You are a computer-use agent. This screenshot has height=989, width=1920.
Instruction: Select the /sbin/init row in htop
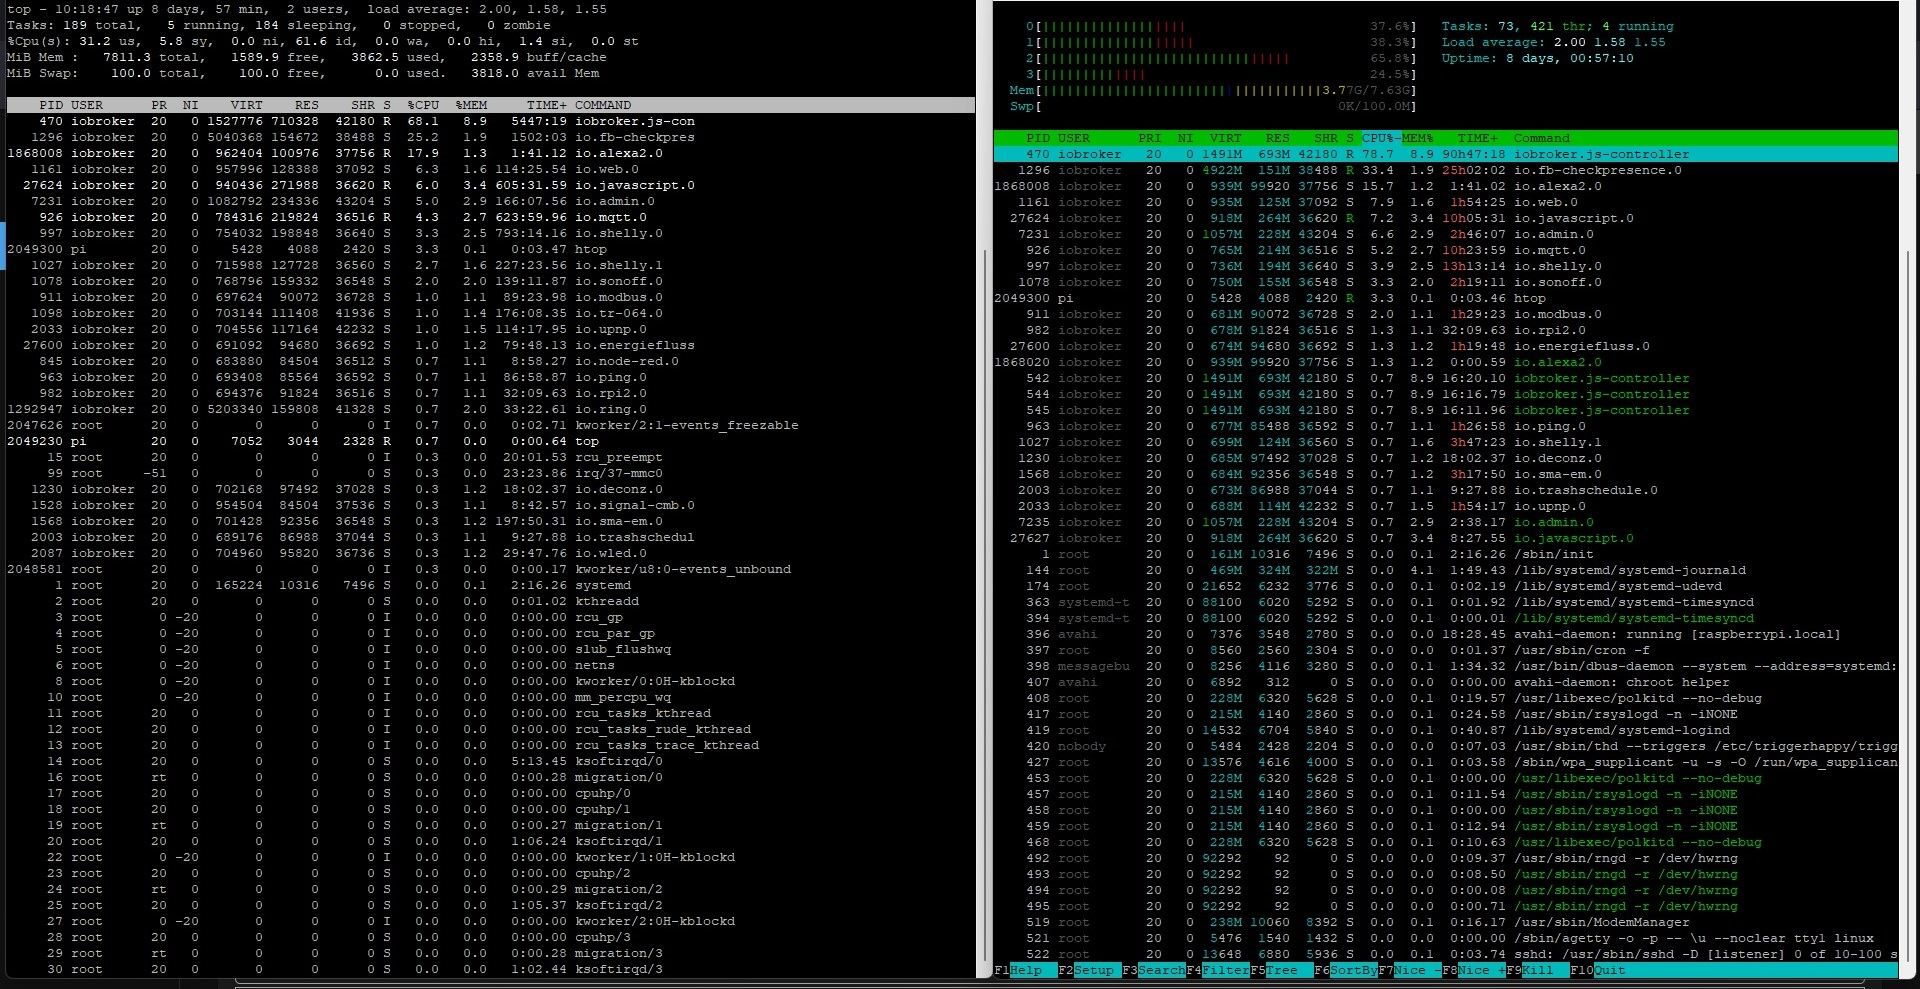point(1445,554)
